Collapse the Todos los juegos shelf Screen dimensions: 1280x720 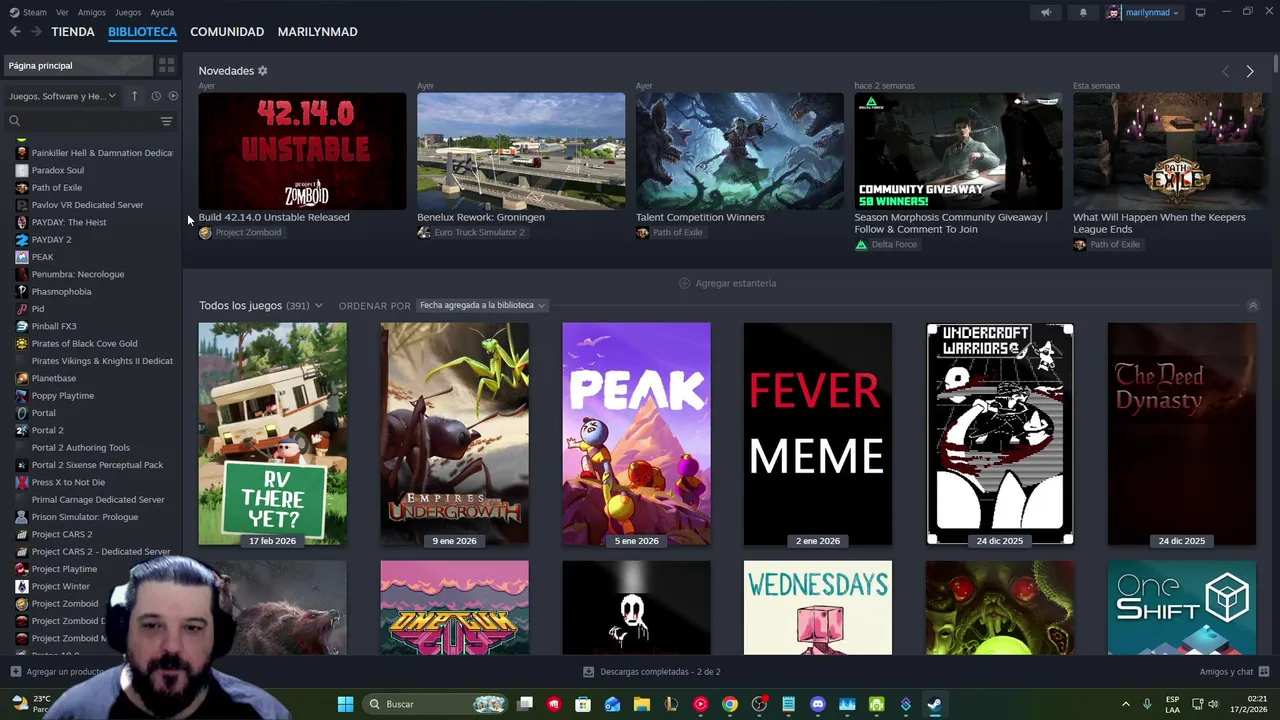pos(1253,305)
